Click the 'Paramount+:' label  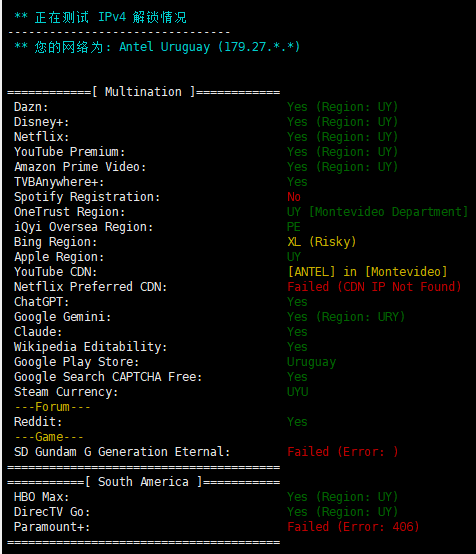click(52, 528)
